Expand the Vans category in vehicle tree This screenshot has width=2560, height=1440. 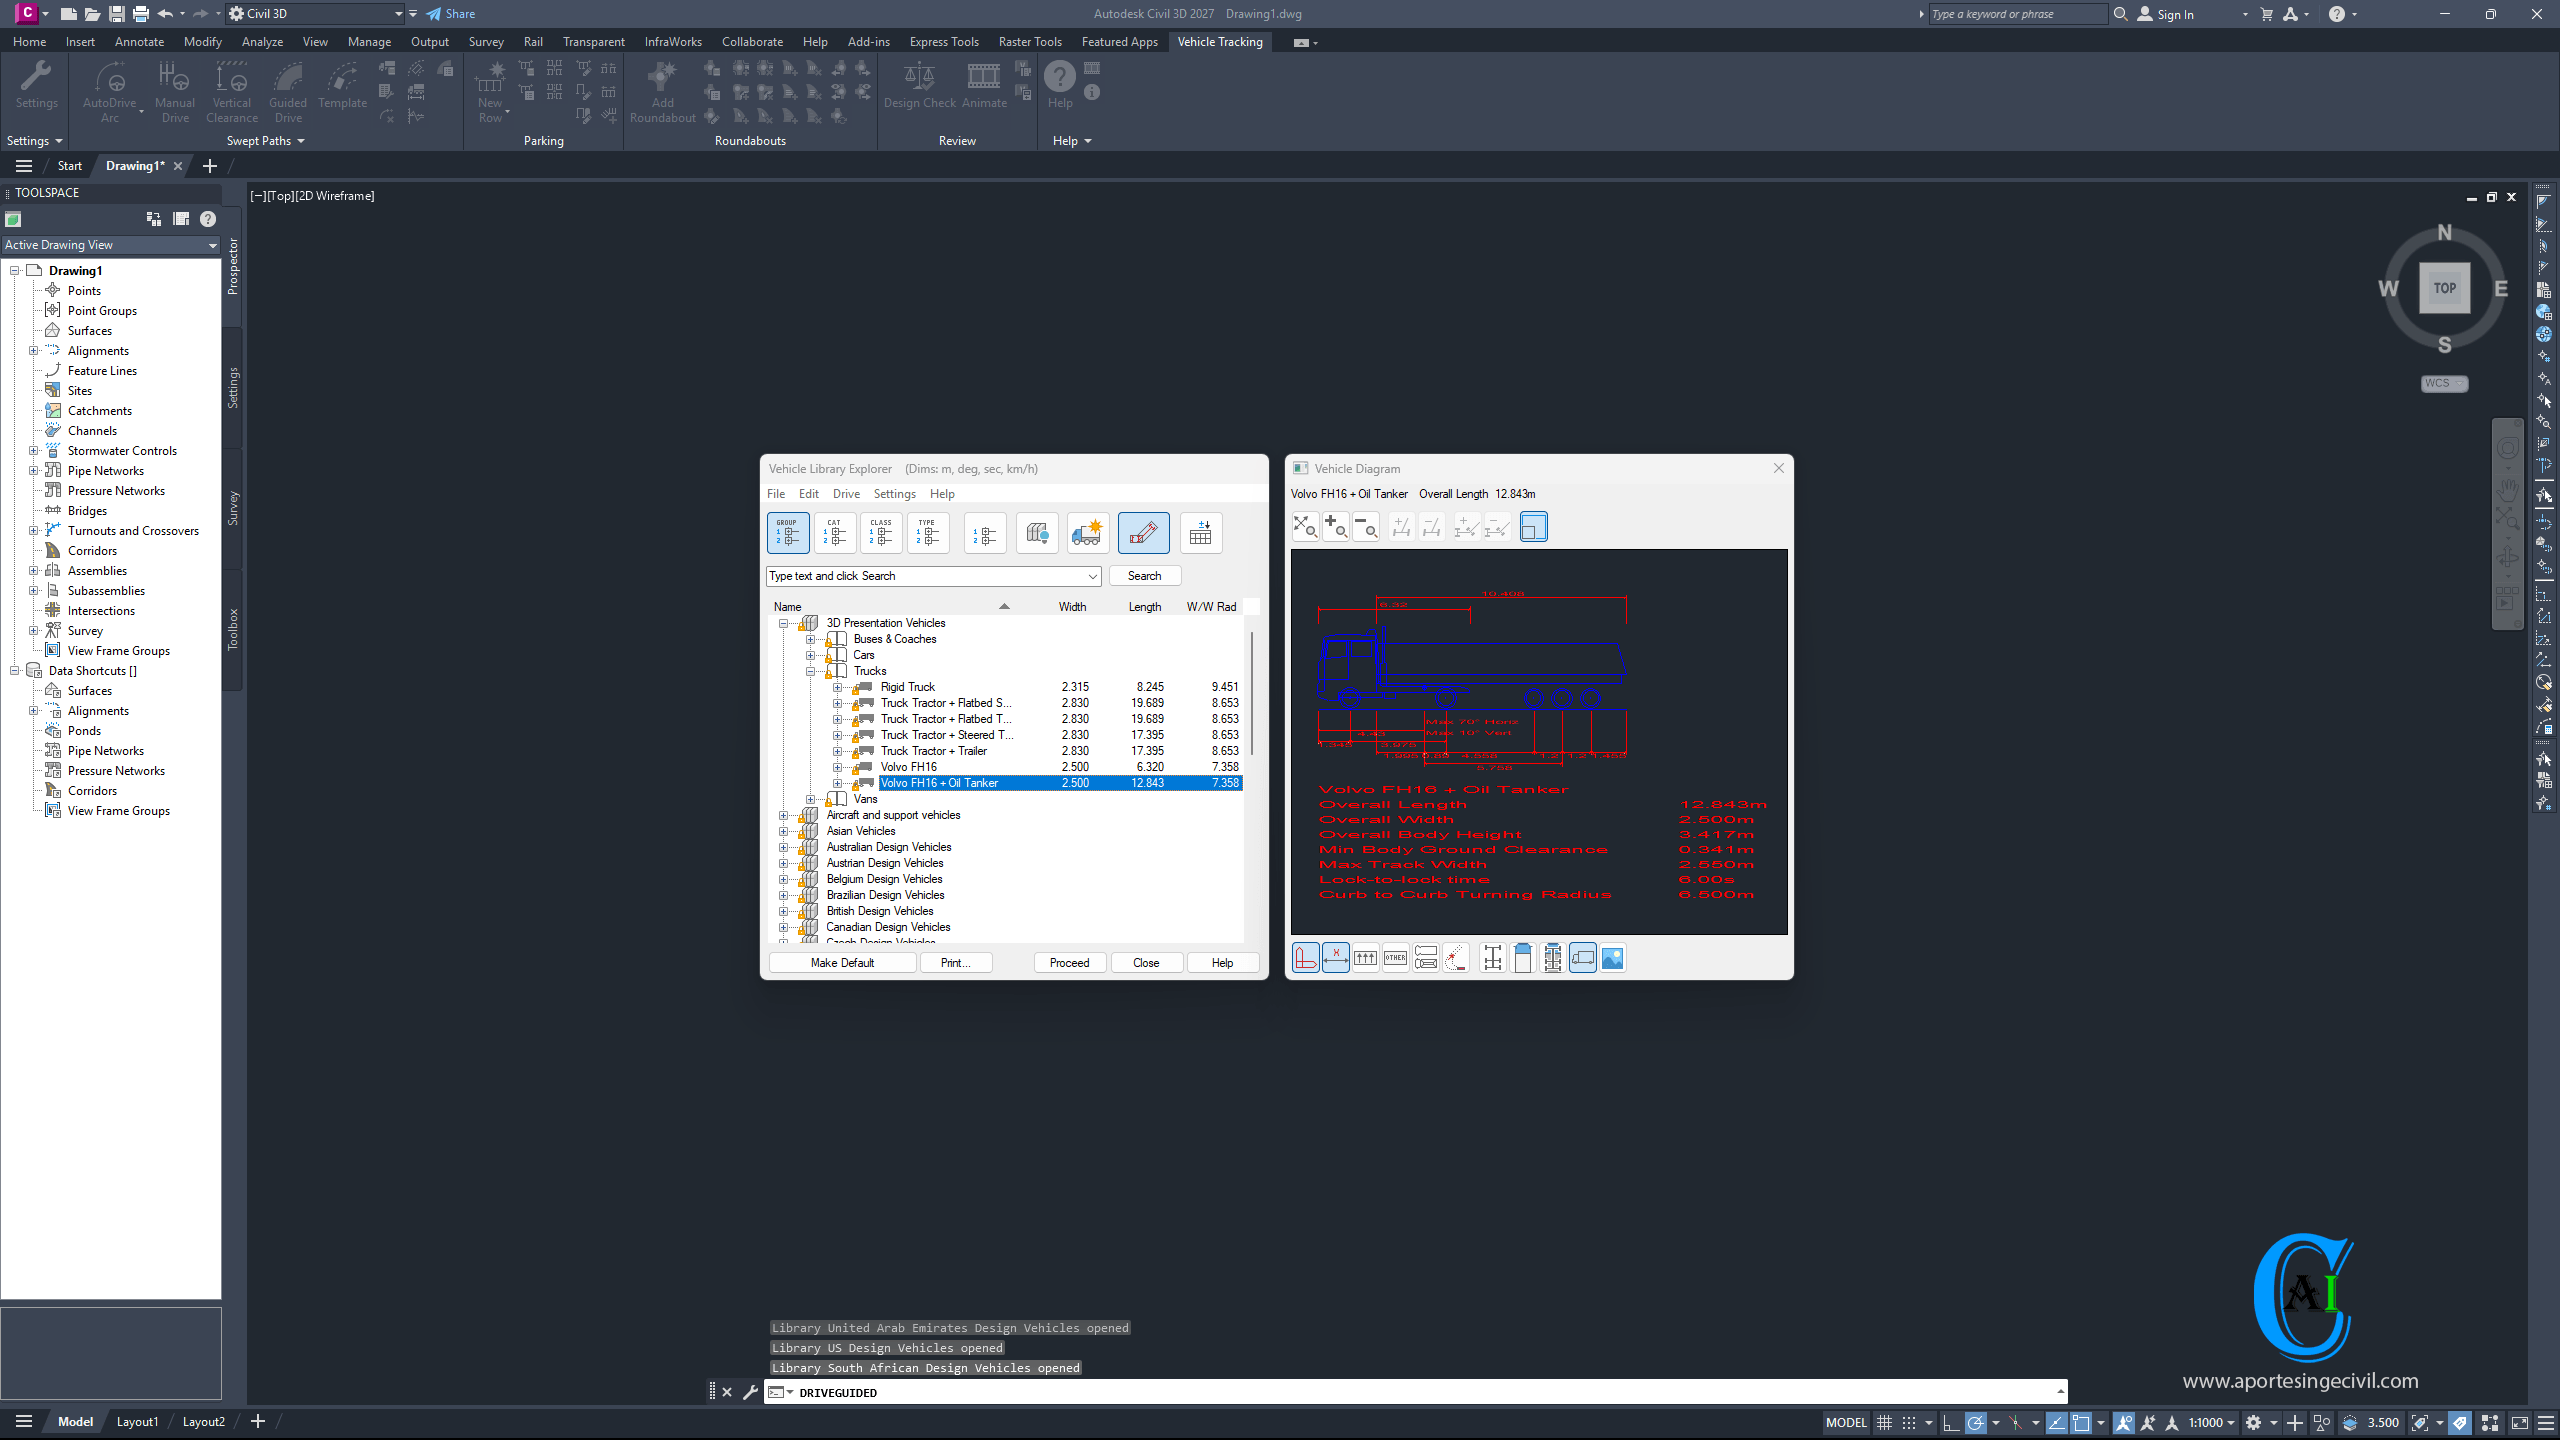tap(811, 799)
